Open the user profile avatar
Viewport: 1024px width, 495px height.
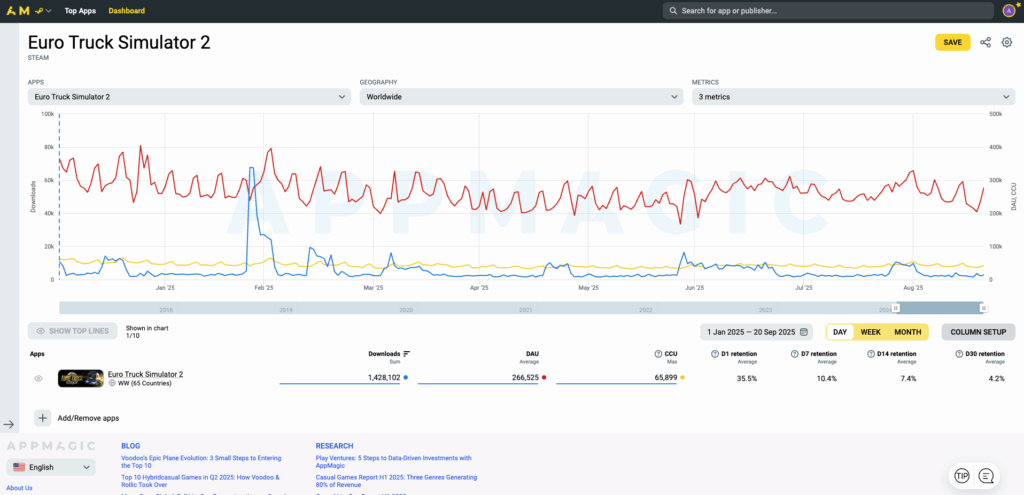click(1009, 11)
